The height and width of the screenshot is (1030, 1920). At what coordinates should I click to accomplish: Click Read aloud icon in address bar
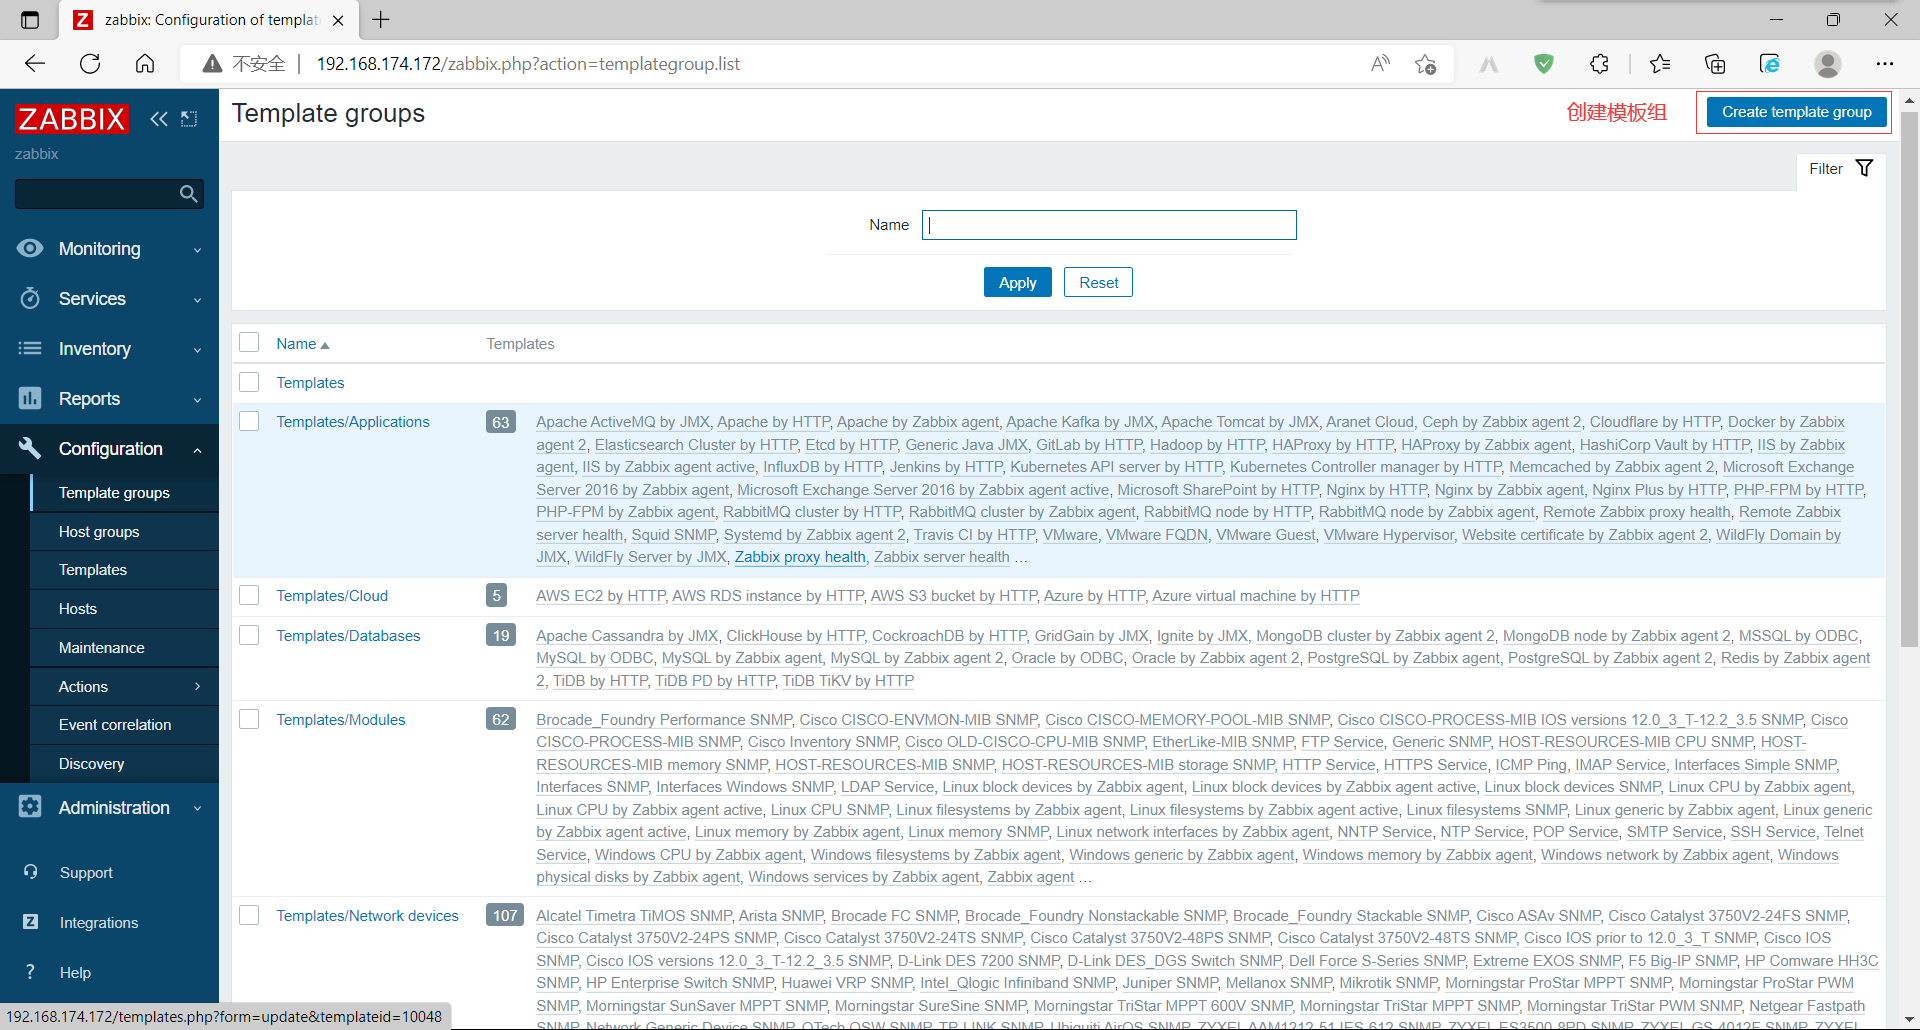click(1380, 64)
